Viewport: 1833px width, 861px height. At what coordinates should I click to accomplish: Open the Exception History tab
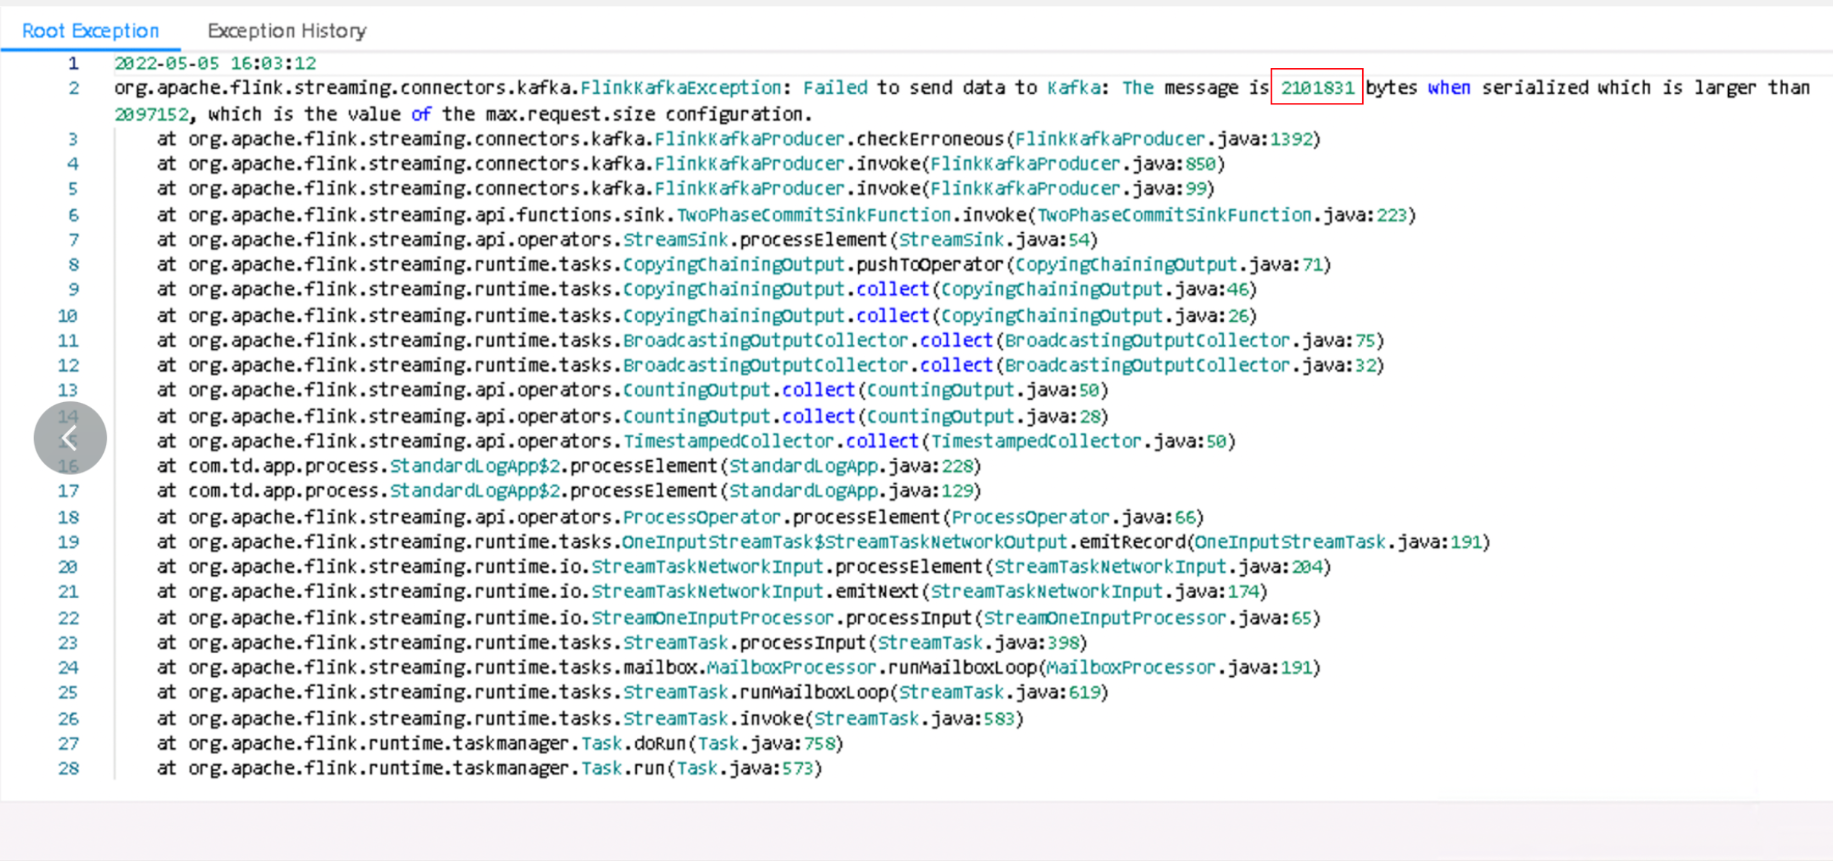click(286, 31)
